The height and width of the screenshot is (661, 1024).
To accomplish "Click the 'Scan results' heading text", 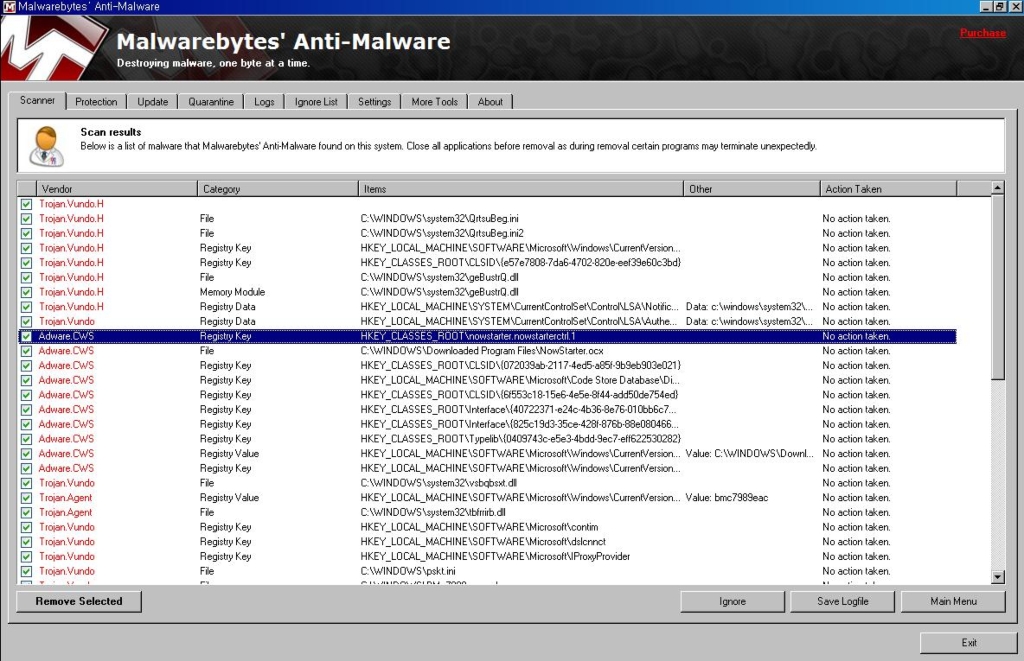I will 111,132.
